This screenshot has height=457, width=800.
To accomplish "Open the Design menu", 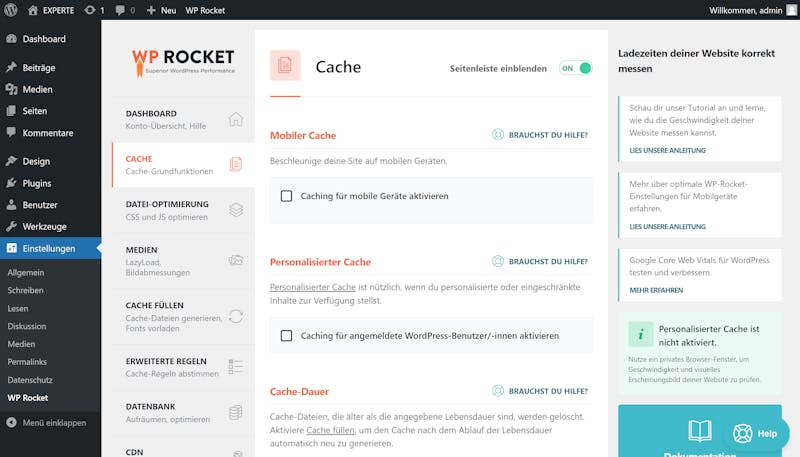I will 50,161.
